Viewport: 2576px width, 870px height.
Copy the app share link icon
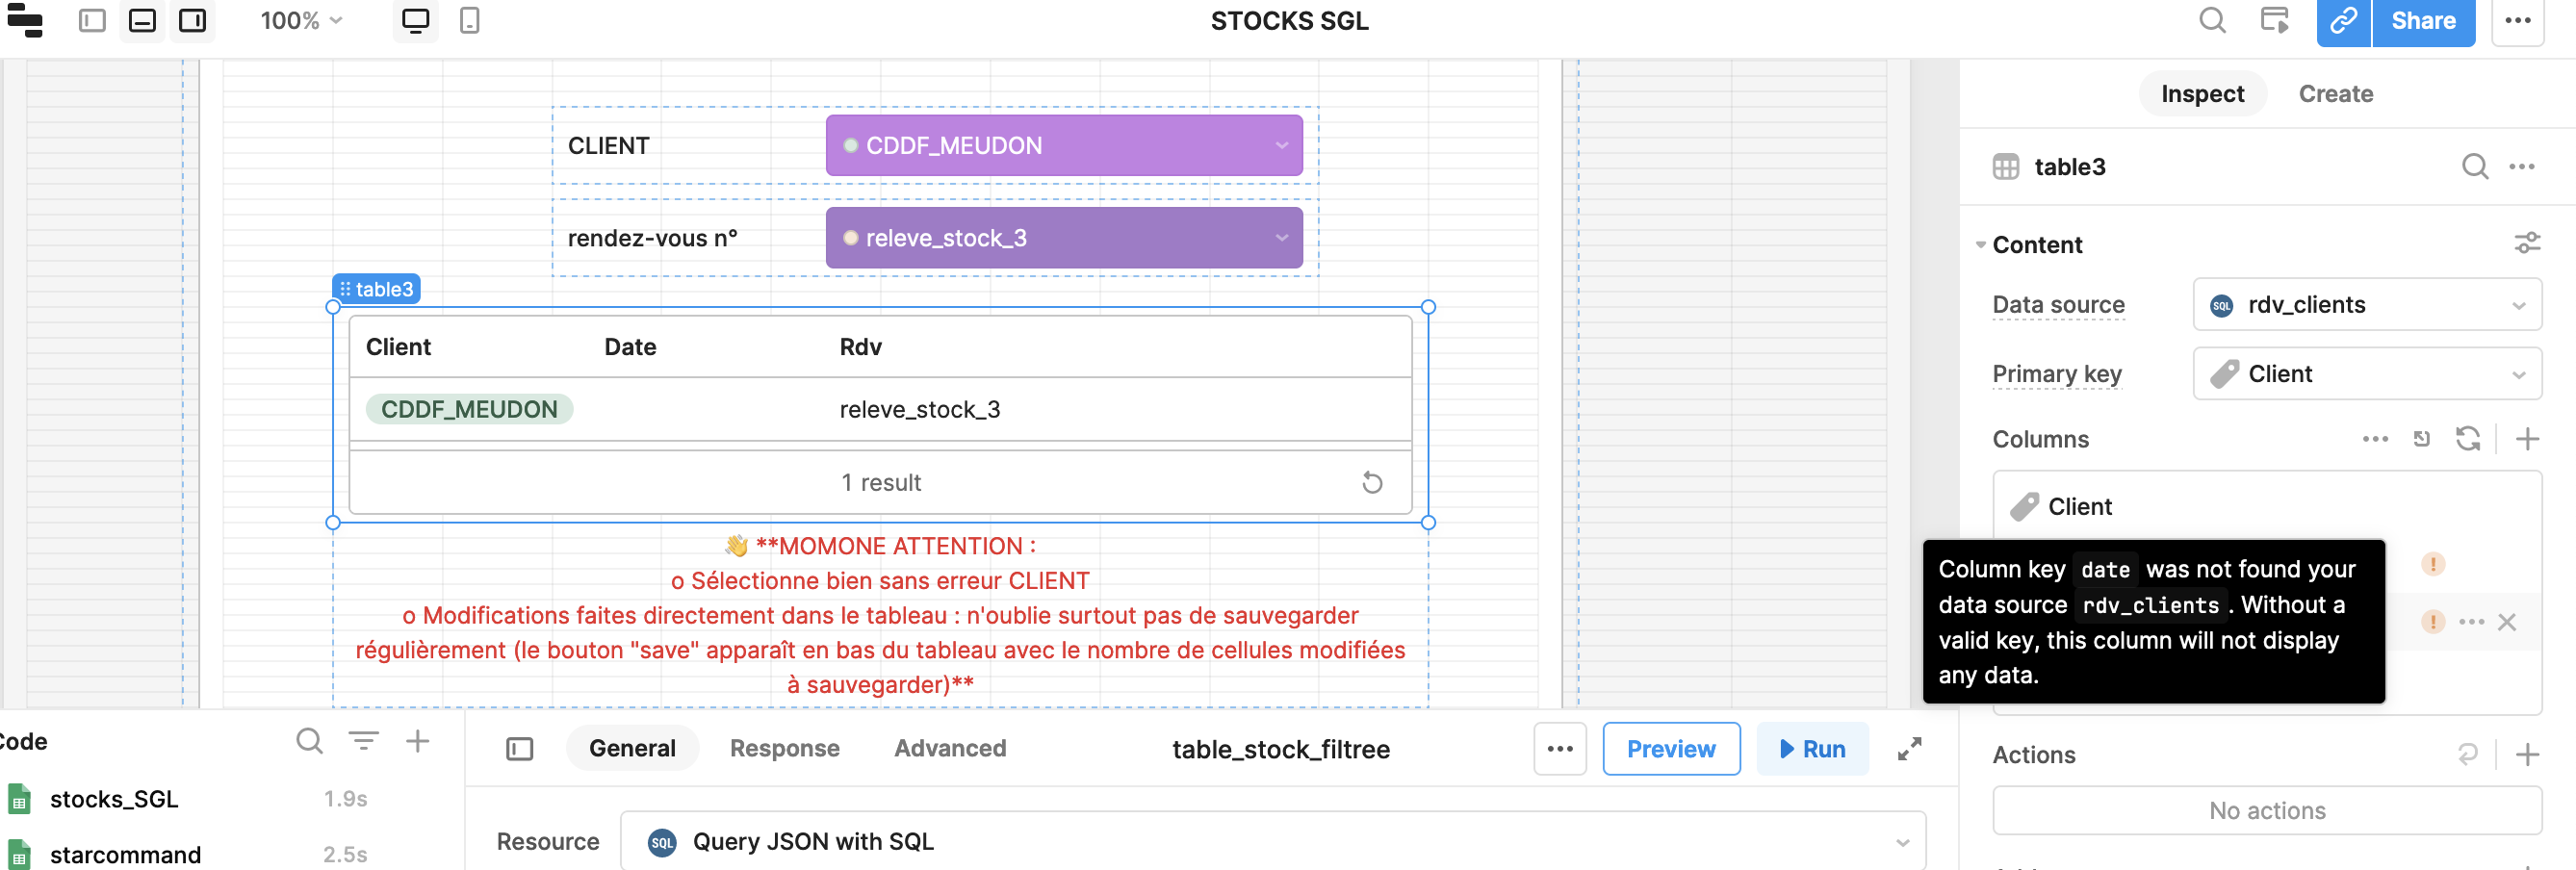[x=2343, y=21]
